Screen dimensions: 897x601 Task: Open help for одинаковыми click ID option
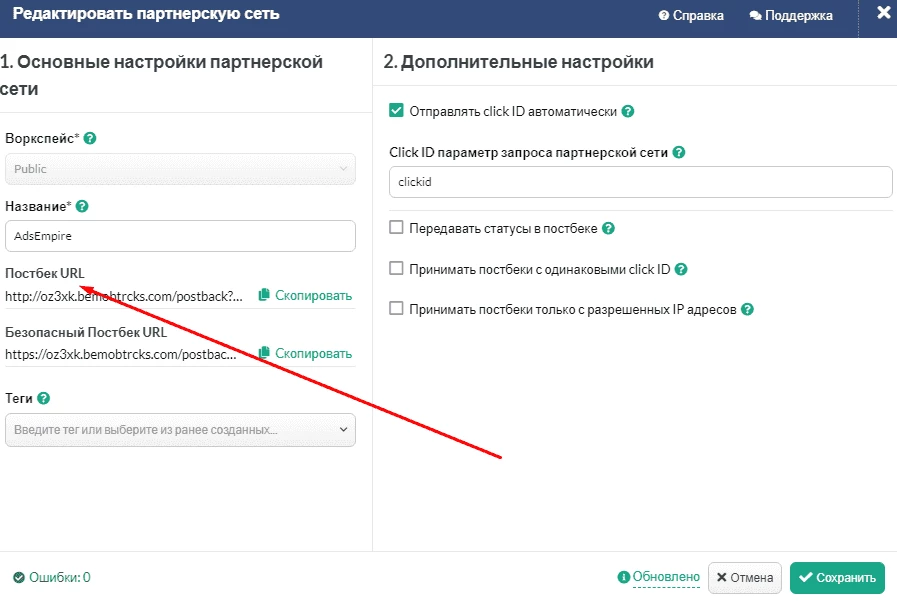coord(681,269)
